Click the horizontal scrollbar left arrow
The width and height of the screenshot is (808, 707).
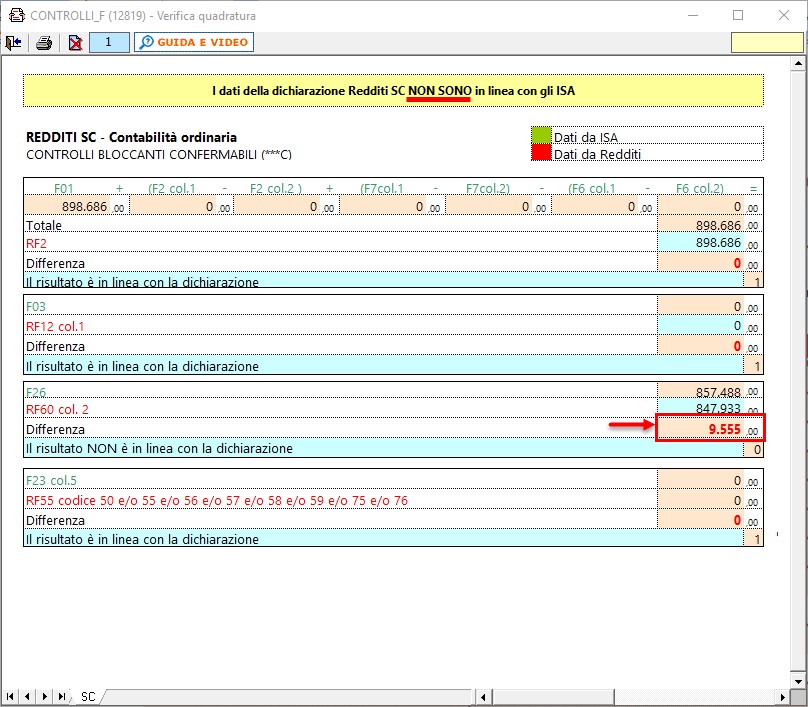pyautogui.click(x=483, y=697)
